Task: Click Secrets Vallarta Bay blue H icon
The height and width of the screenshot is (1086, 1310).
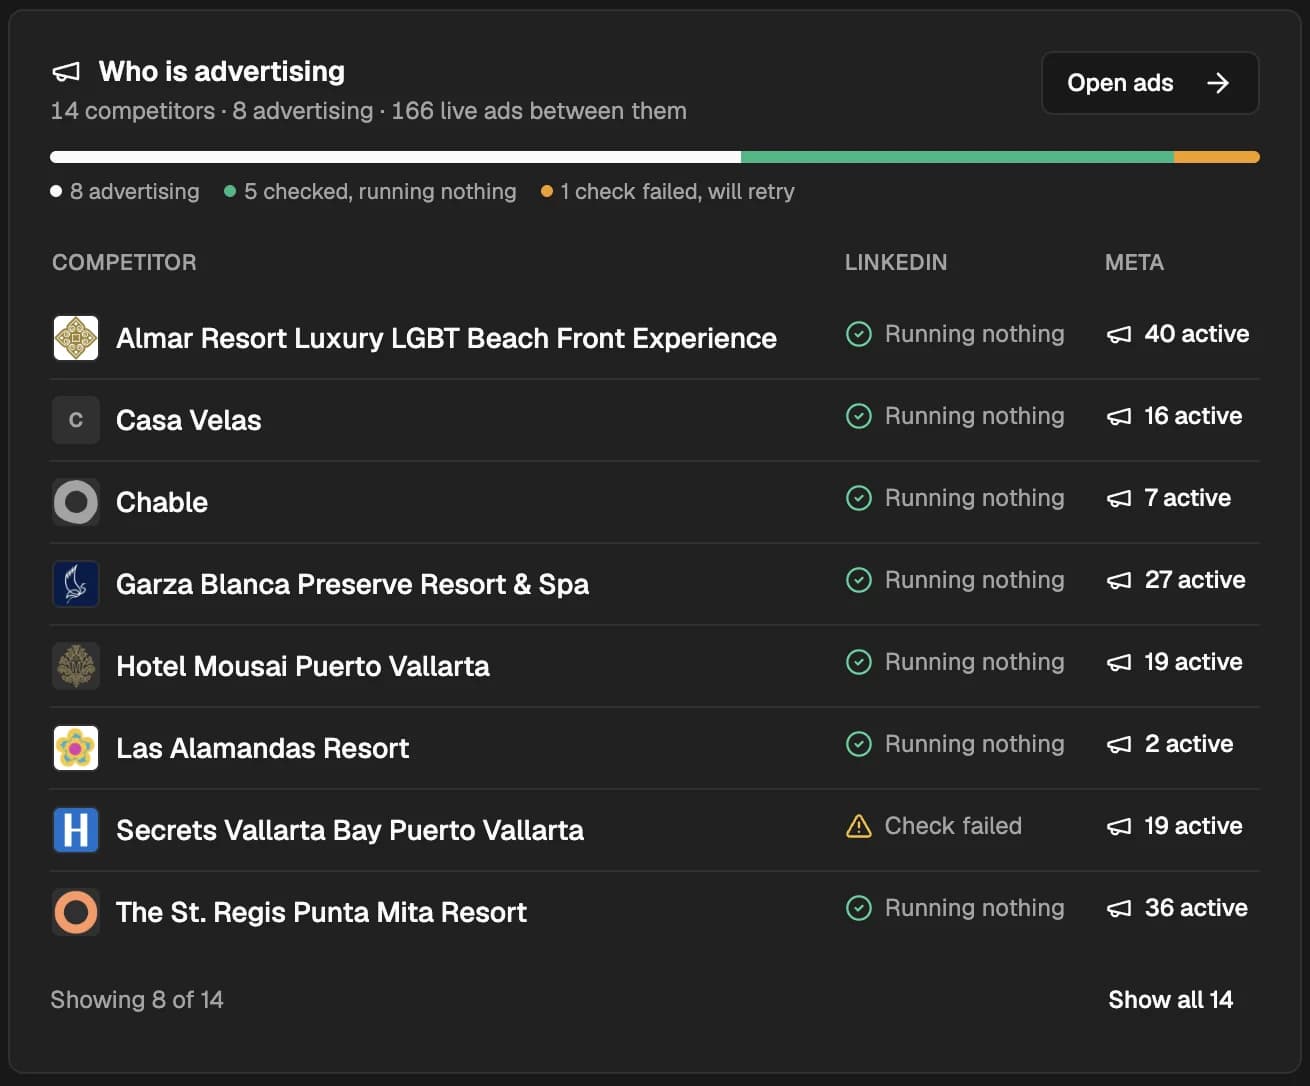Action: pos(76,830)
